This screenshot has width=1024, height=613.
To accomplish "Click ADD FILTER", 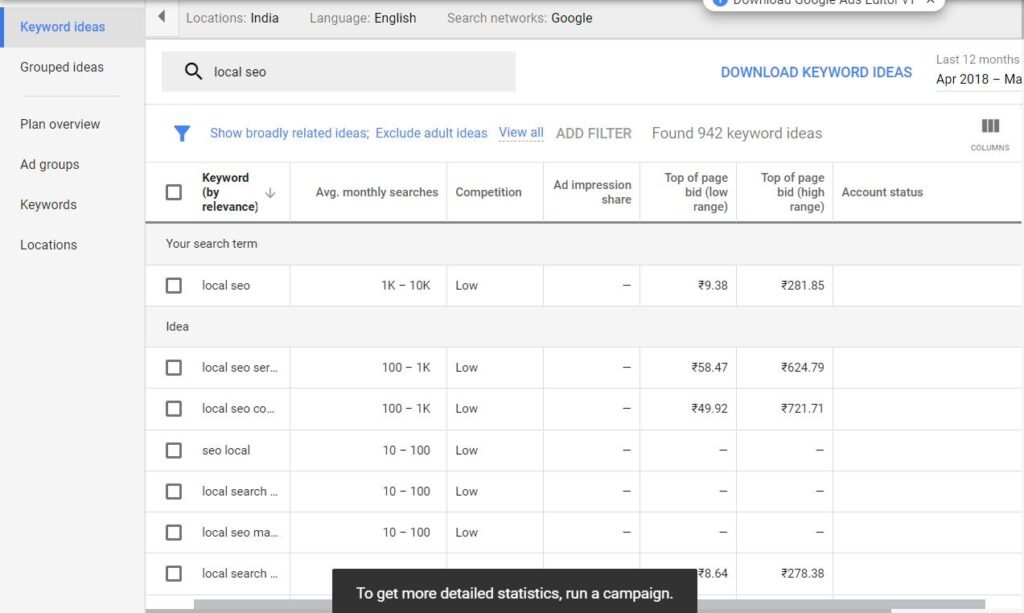I will tap(594, 133).
